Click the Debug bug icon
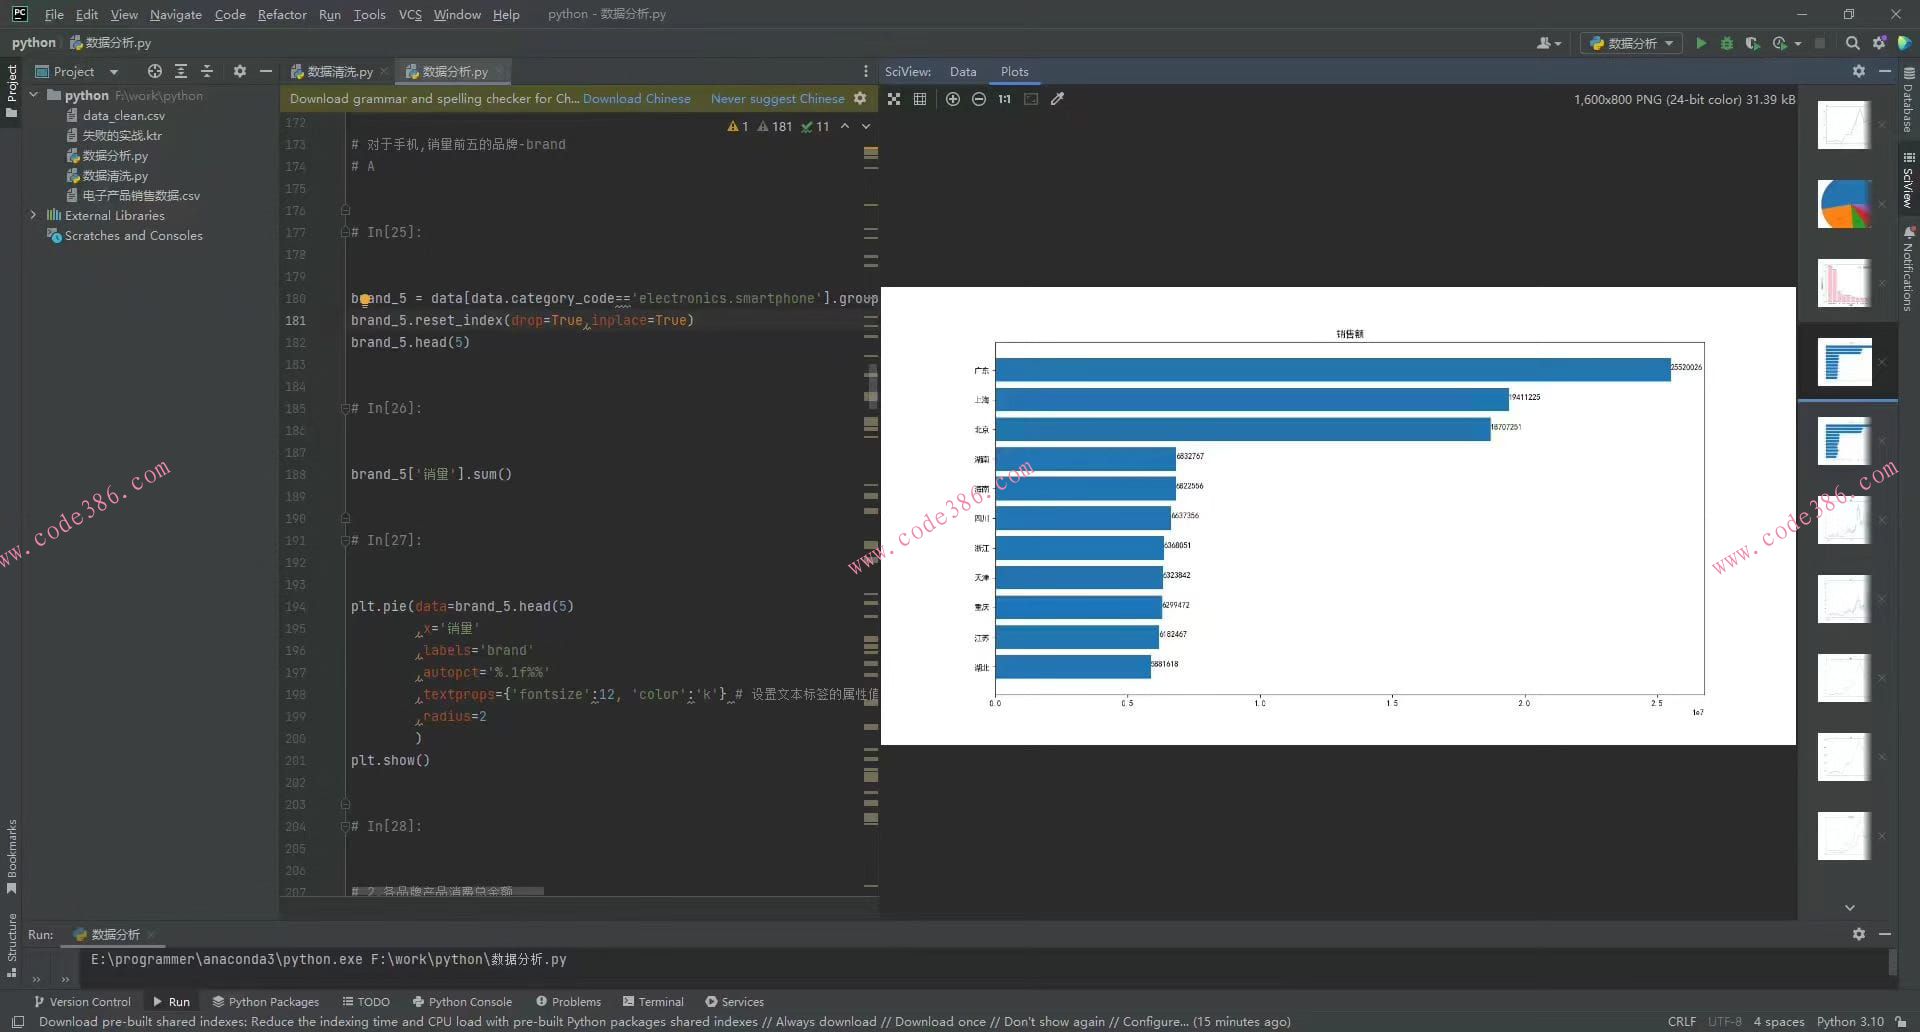This screenshot has height=1032, width=1920. pos(1727,43)
